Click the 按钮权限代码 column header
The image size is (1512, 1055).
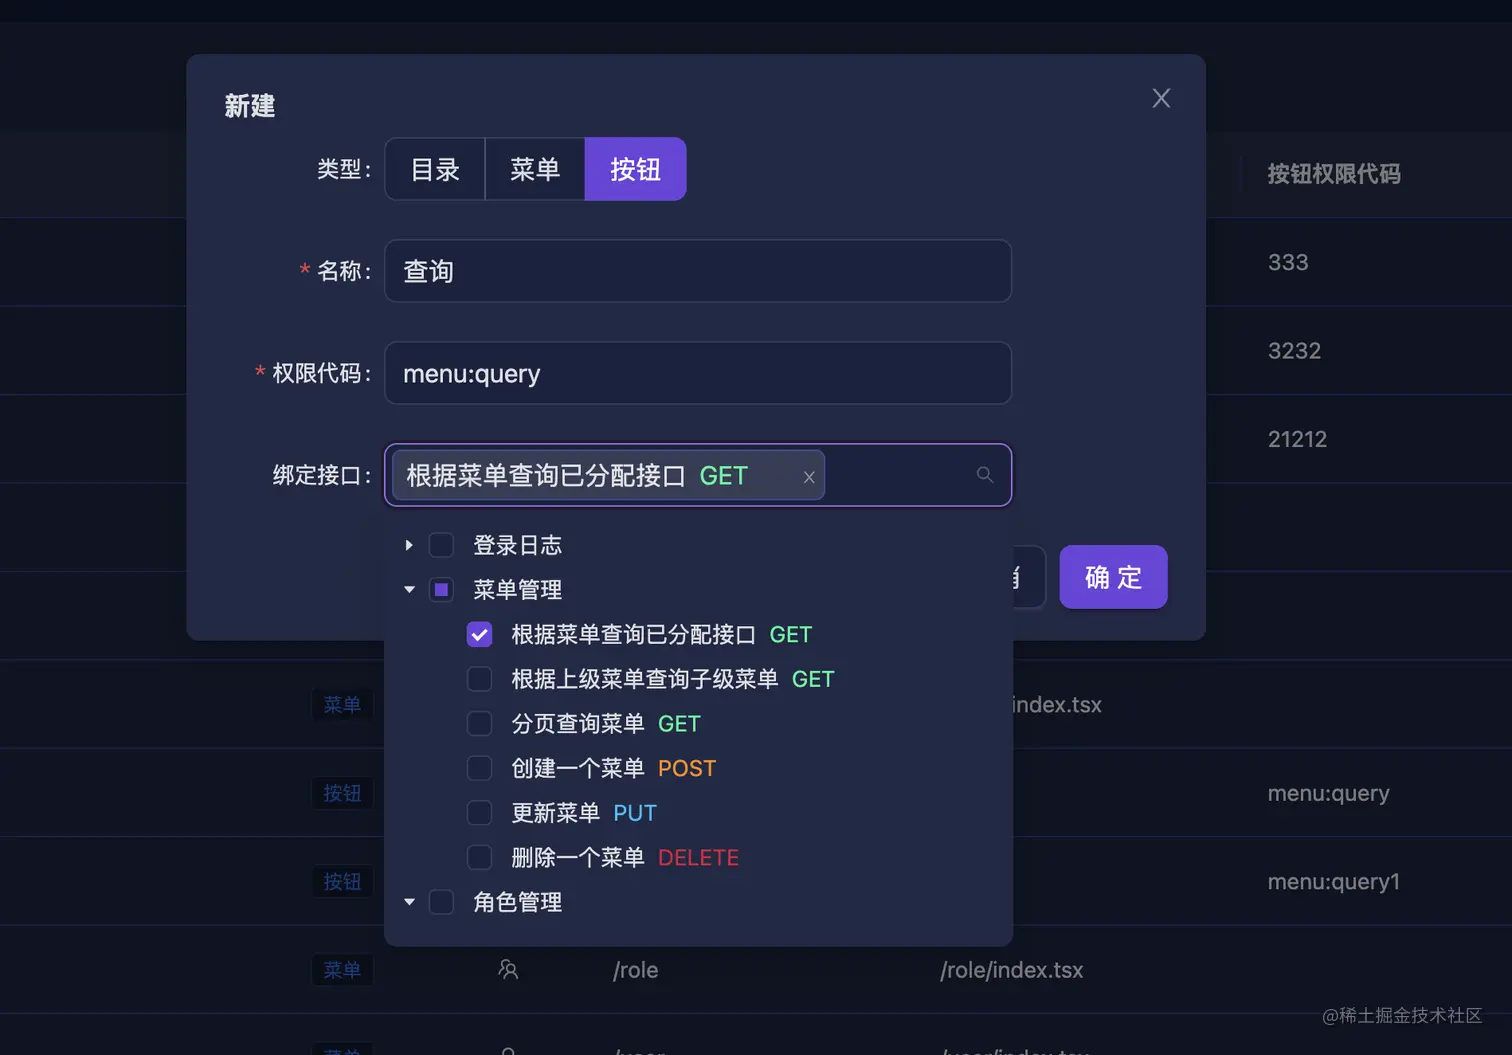click(x=1334, y=174)
